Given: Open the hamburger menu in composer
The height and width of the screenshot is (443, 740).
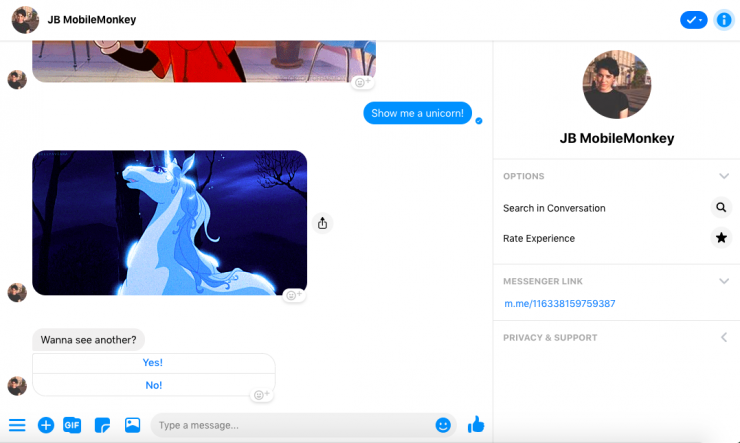Looking at the screenshot, I should [17, 425].
